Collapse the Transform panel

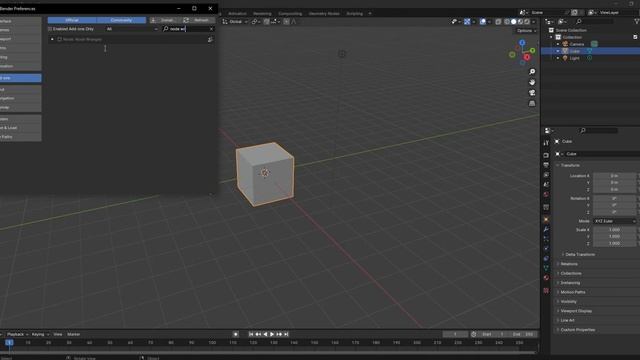[x=570, y=165]
